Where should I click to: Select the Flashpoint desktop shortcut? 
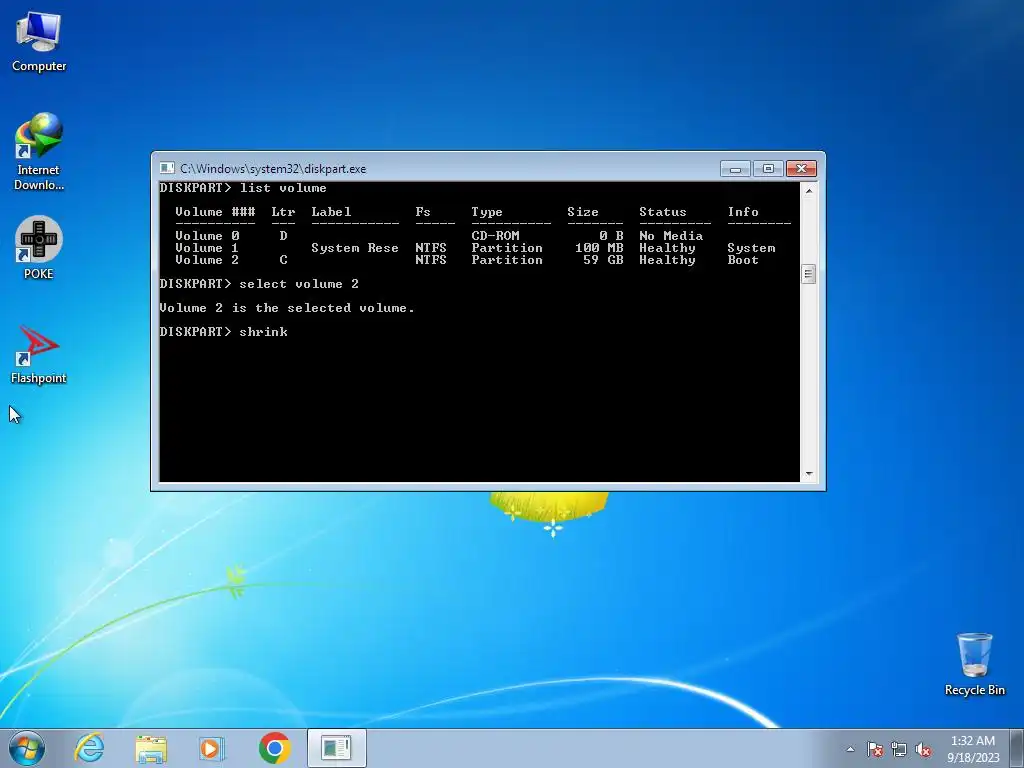(39, 353)
